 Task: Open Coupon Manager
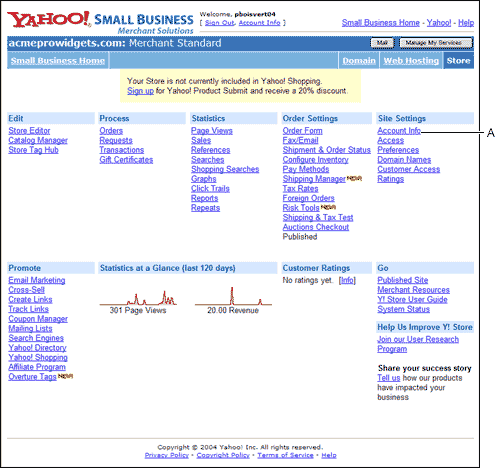coord(38,319)
